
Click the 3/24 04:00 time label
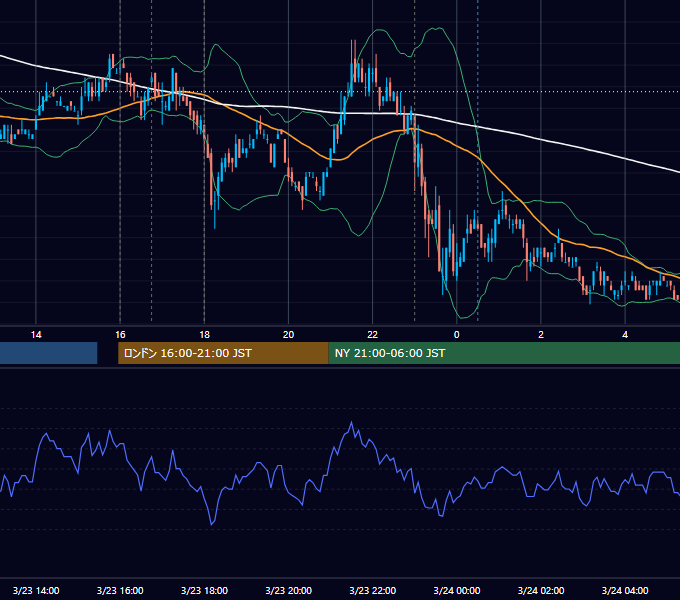click(x=625, y=590)
